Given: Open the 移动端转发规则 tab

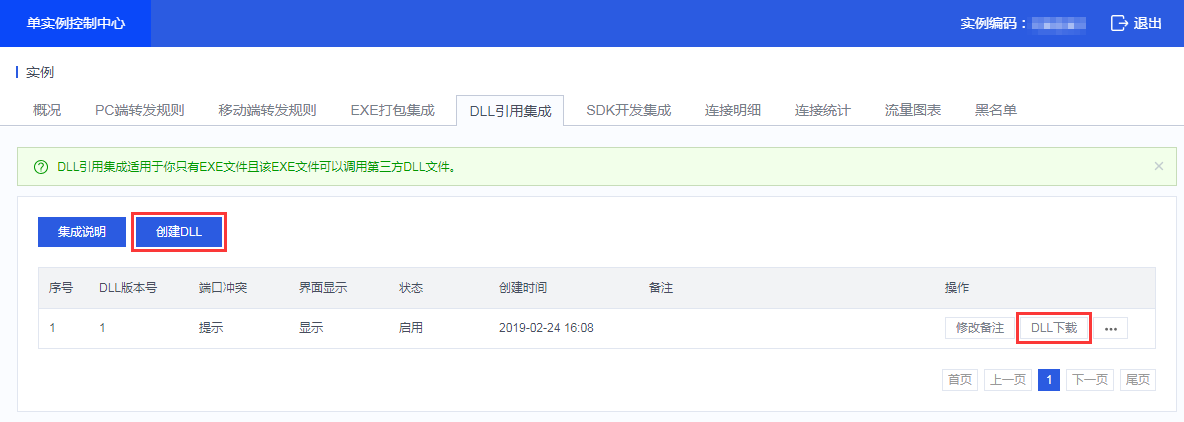Looking at the screenshot, I should pos(267,110).
